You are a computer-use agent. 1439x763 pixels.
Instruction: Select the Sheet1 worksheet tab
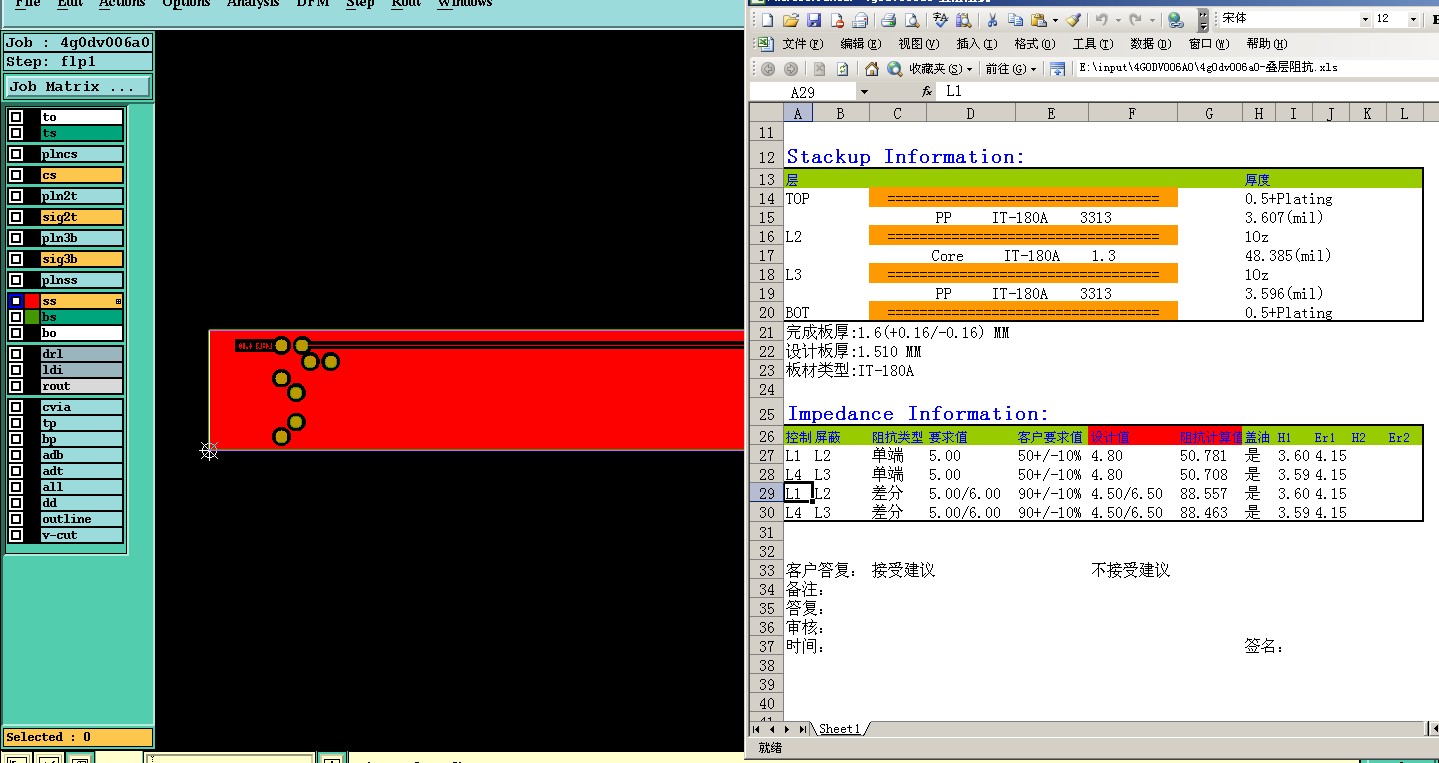tap(839, 729)
